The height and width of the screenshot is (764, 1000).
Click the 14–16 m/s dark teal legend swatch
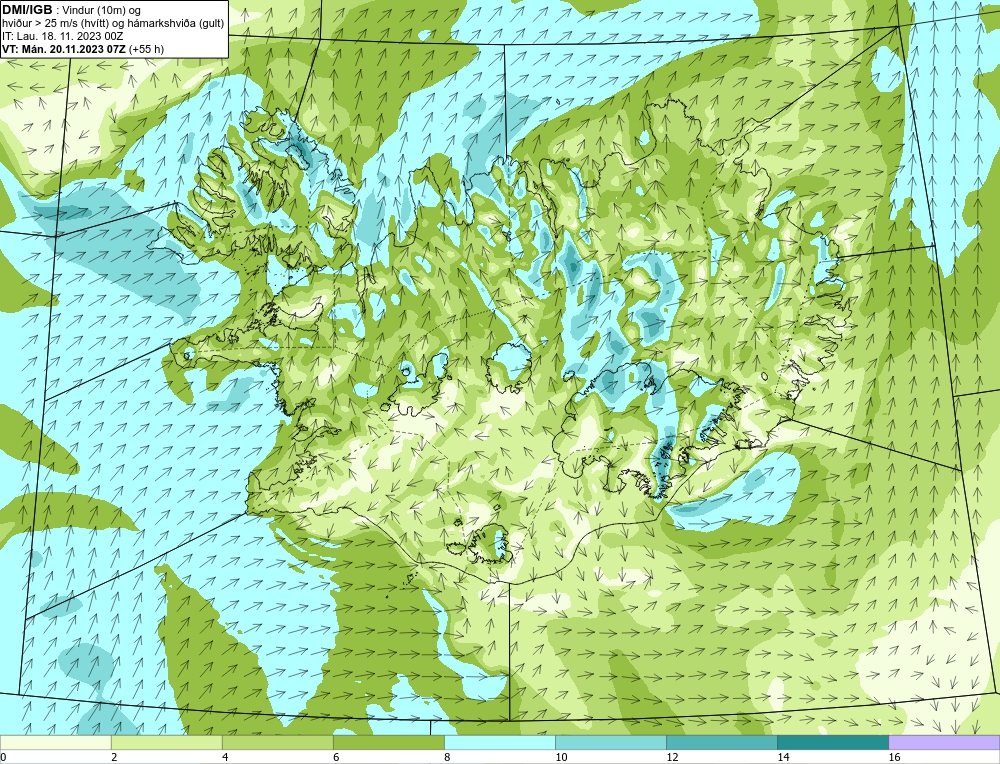point(832,742)
